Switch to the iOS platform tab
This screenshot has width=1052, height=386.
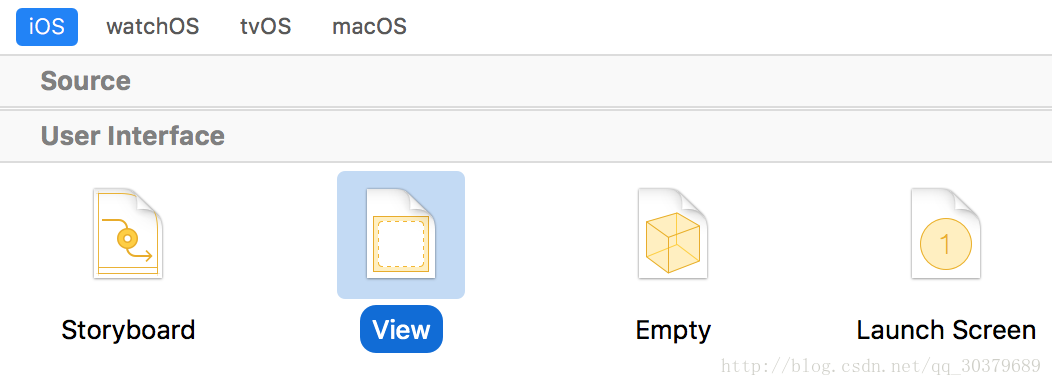coord(47,27)
